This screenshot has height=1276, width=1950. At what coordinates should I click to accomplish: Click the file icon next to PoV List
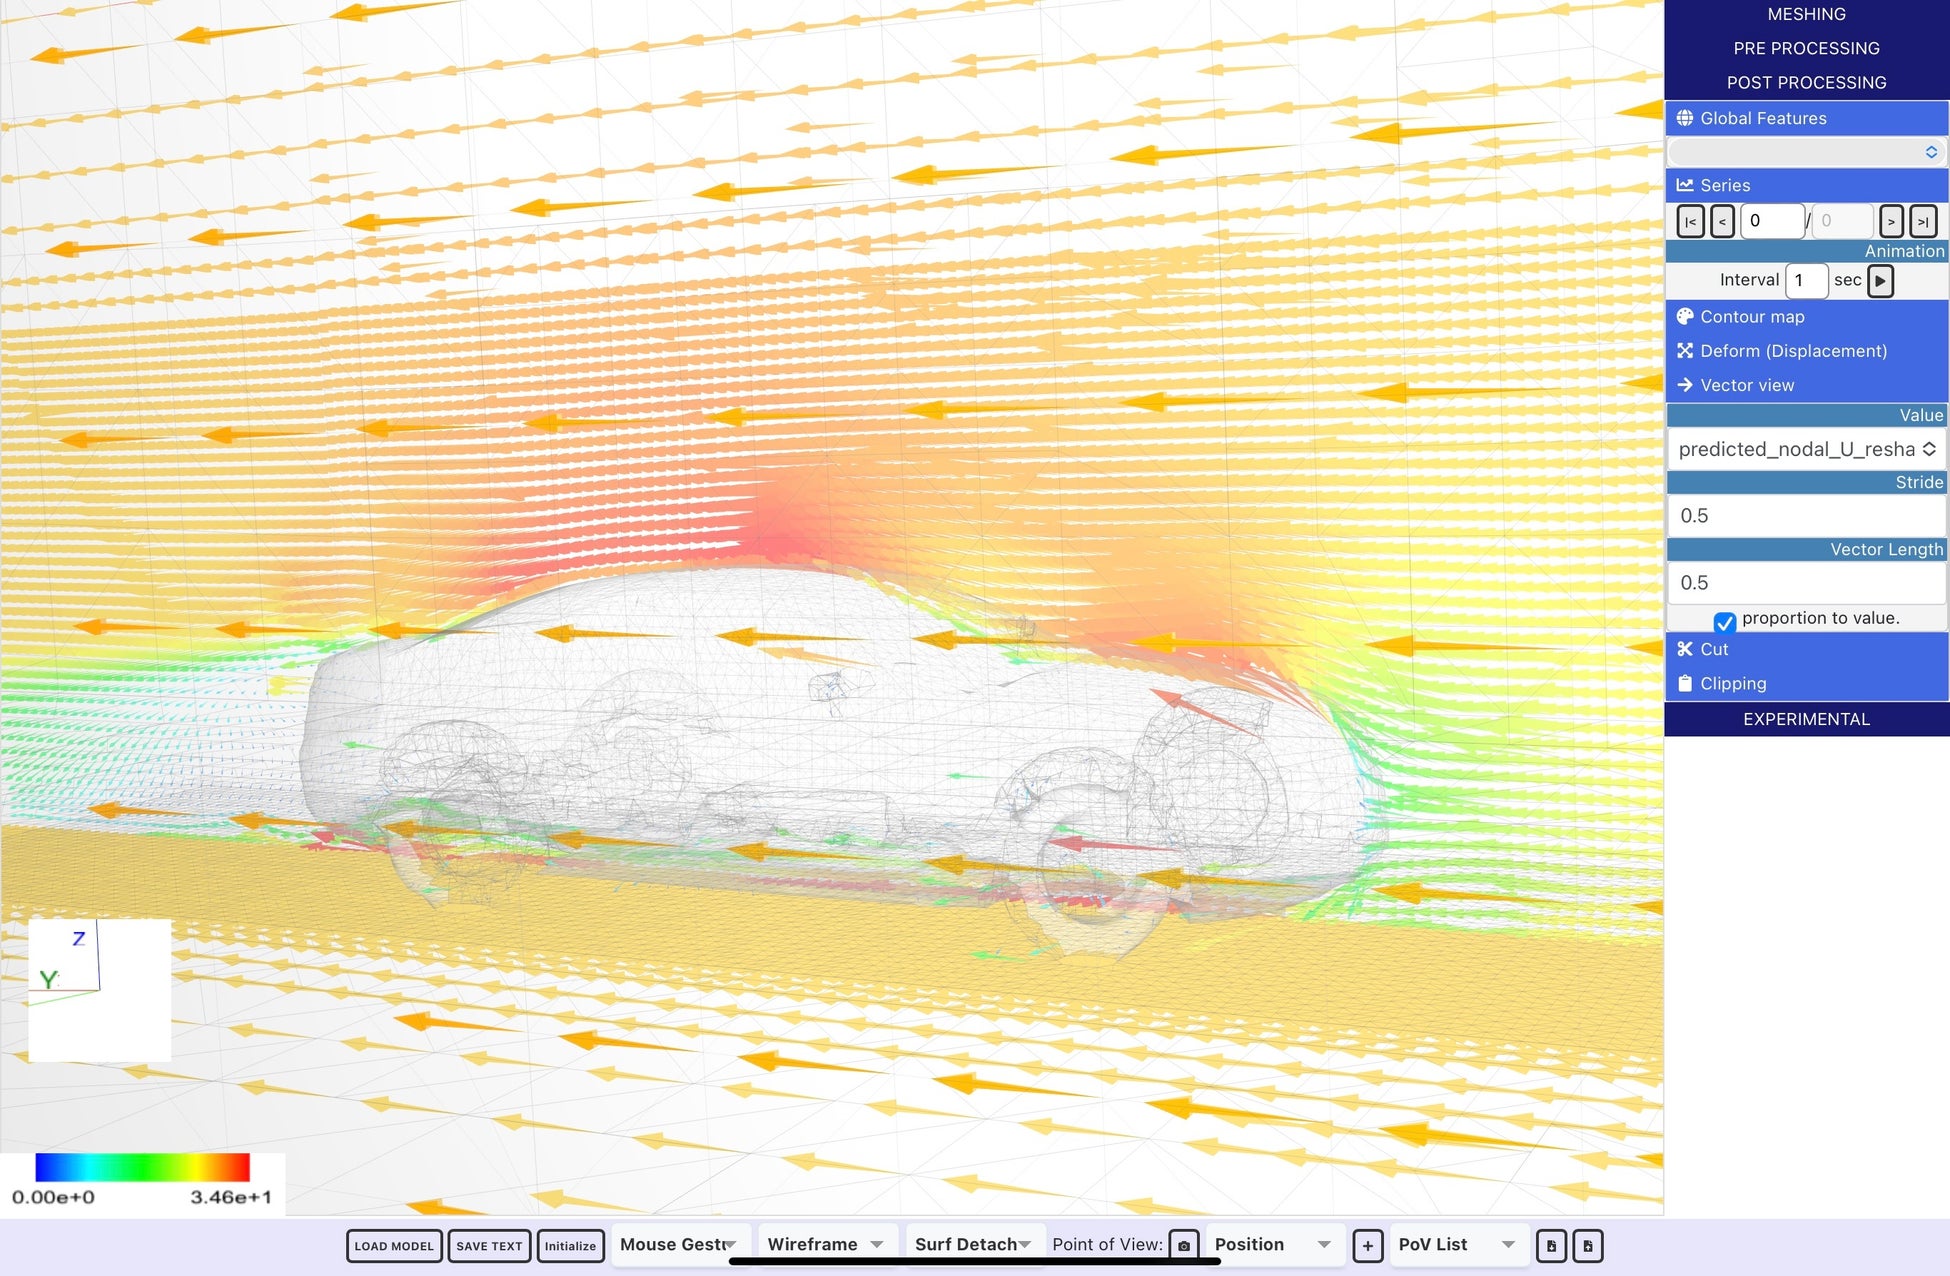pos(1551,1245)
